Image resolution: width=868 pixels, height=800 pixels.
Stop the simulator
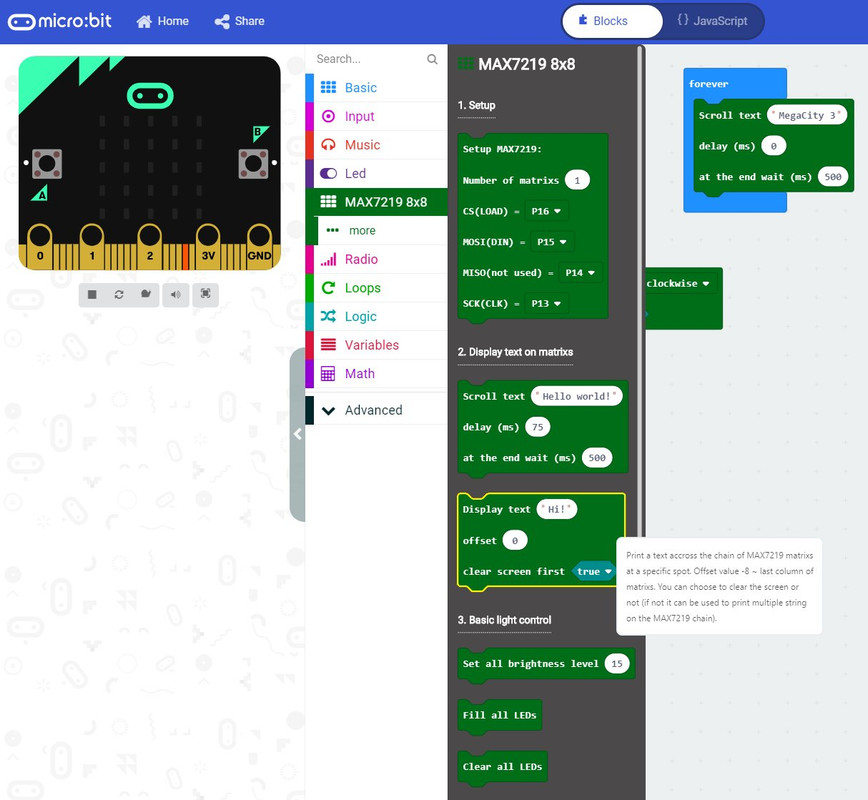[x=92, y=295]
